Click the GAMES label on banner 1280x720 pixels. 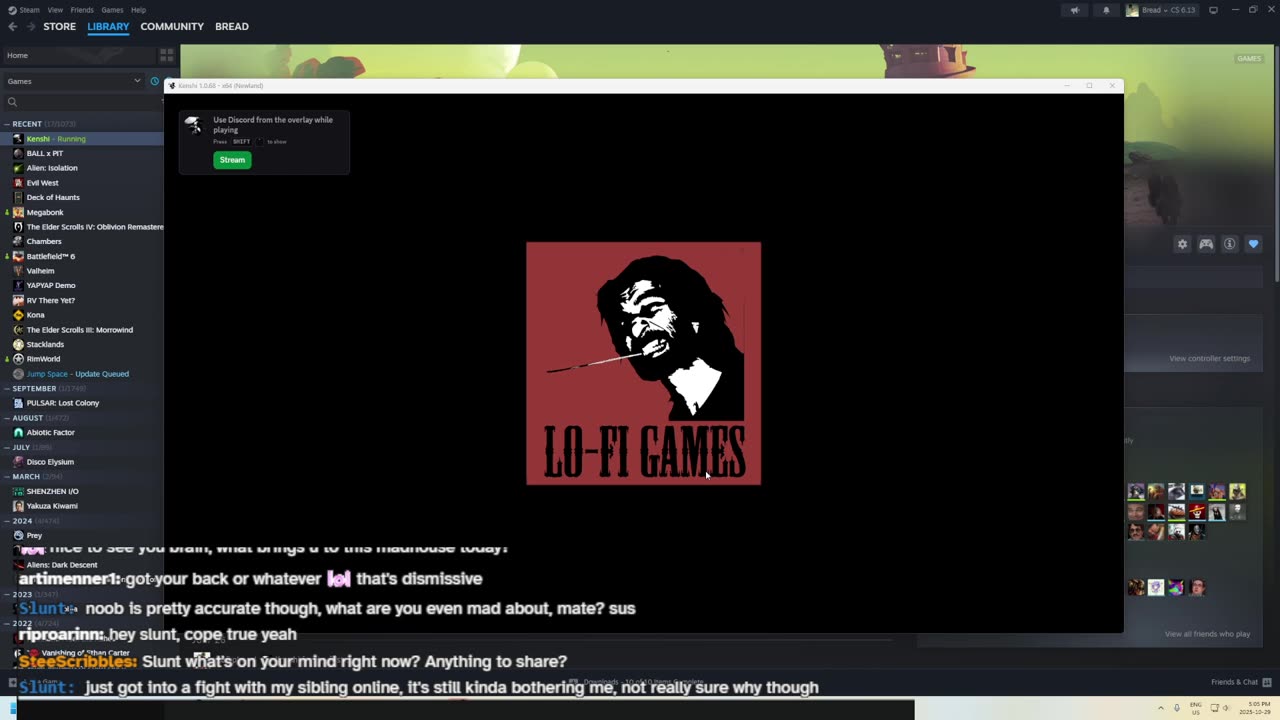click(x=1249, y=59)
